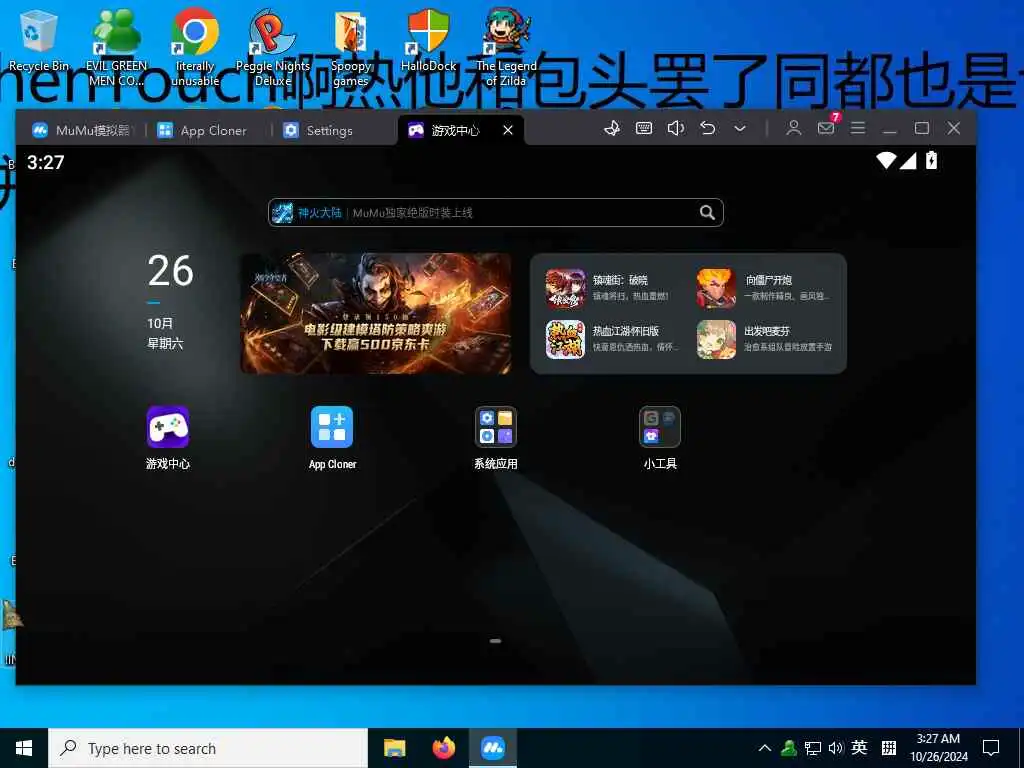
Task: Click the pin toolbar icon
Action: (612, 128)
